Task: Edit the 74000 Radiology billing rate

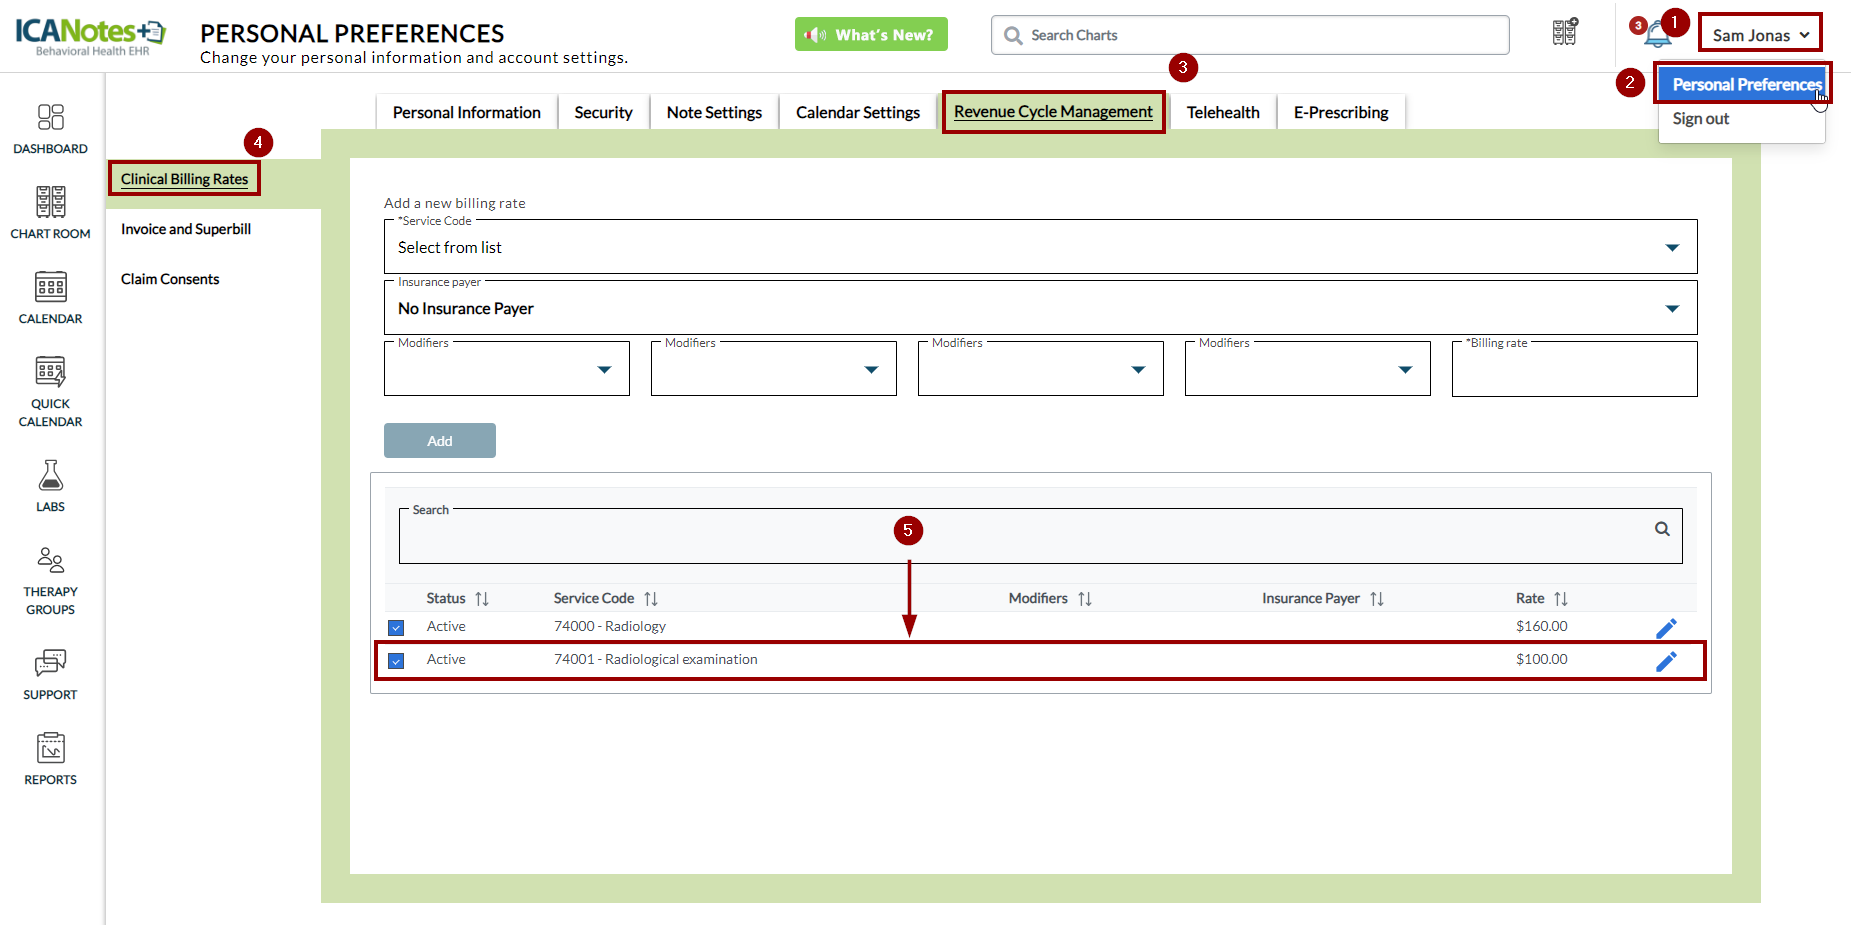Action: [x=1666, y=628]
